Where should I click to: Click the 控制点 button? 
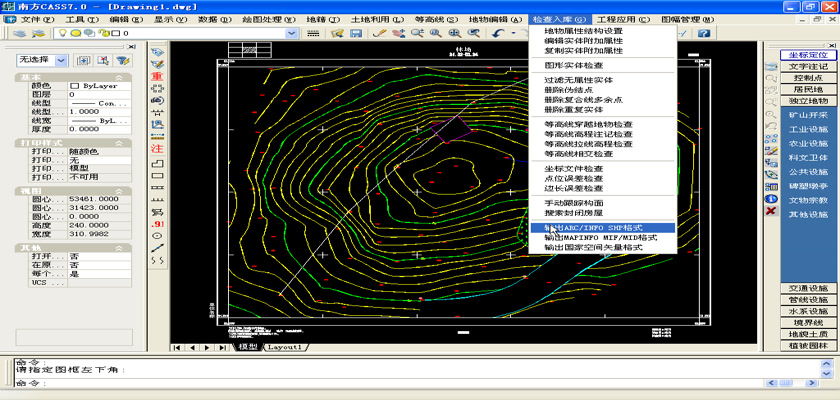pyautogui.click(x=808, y=78)
